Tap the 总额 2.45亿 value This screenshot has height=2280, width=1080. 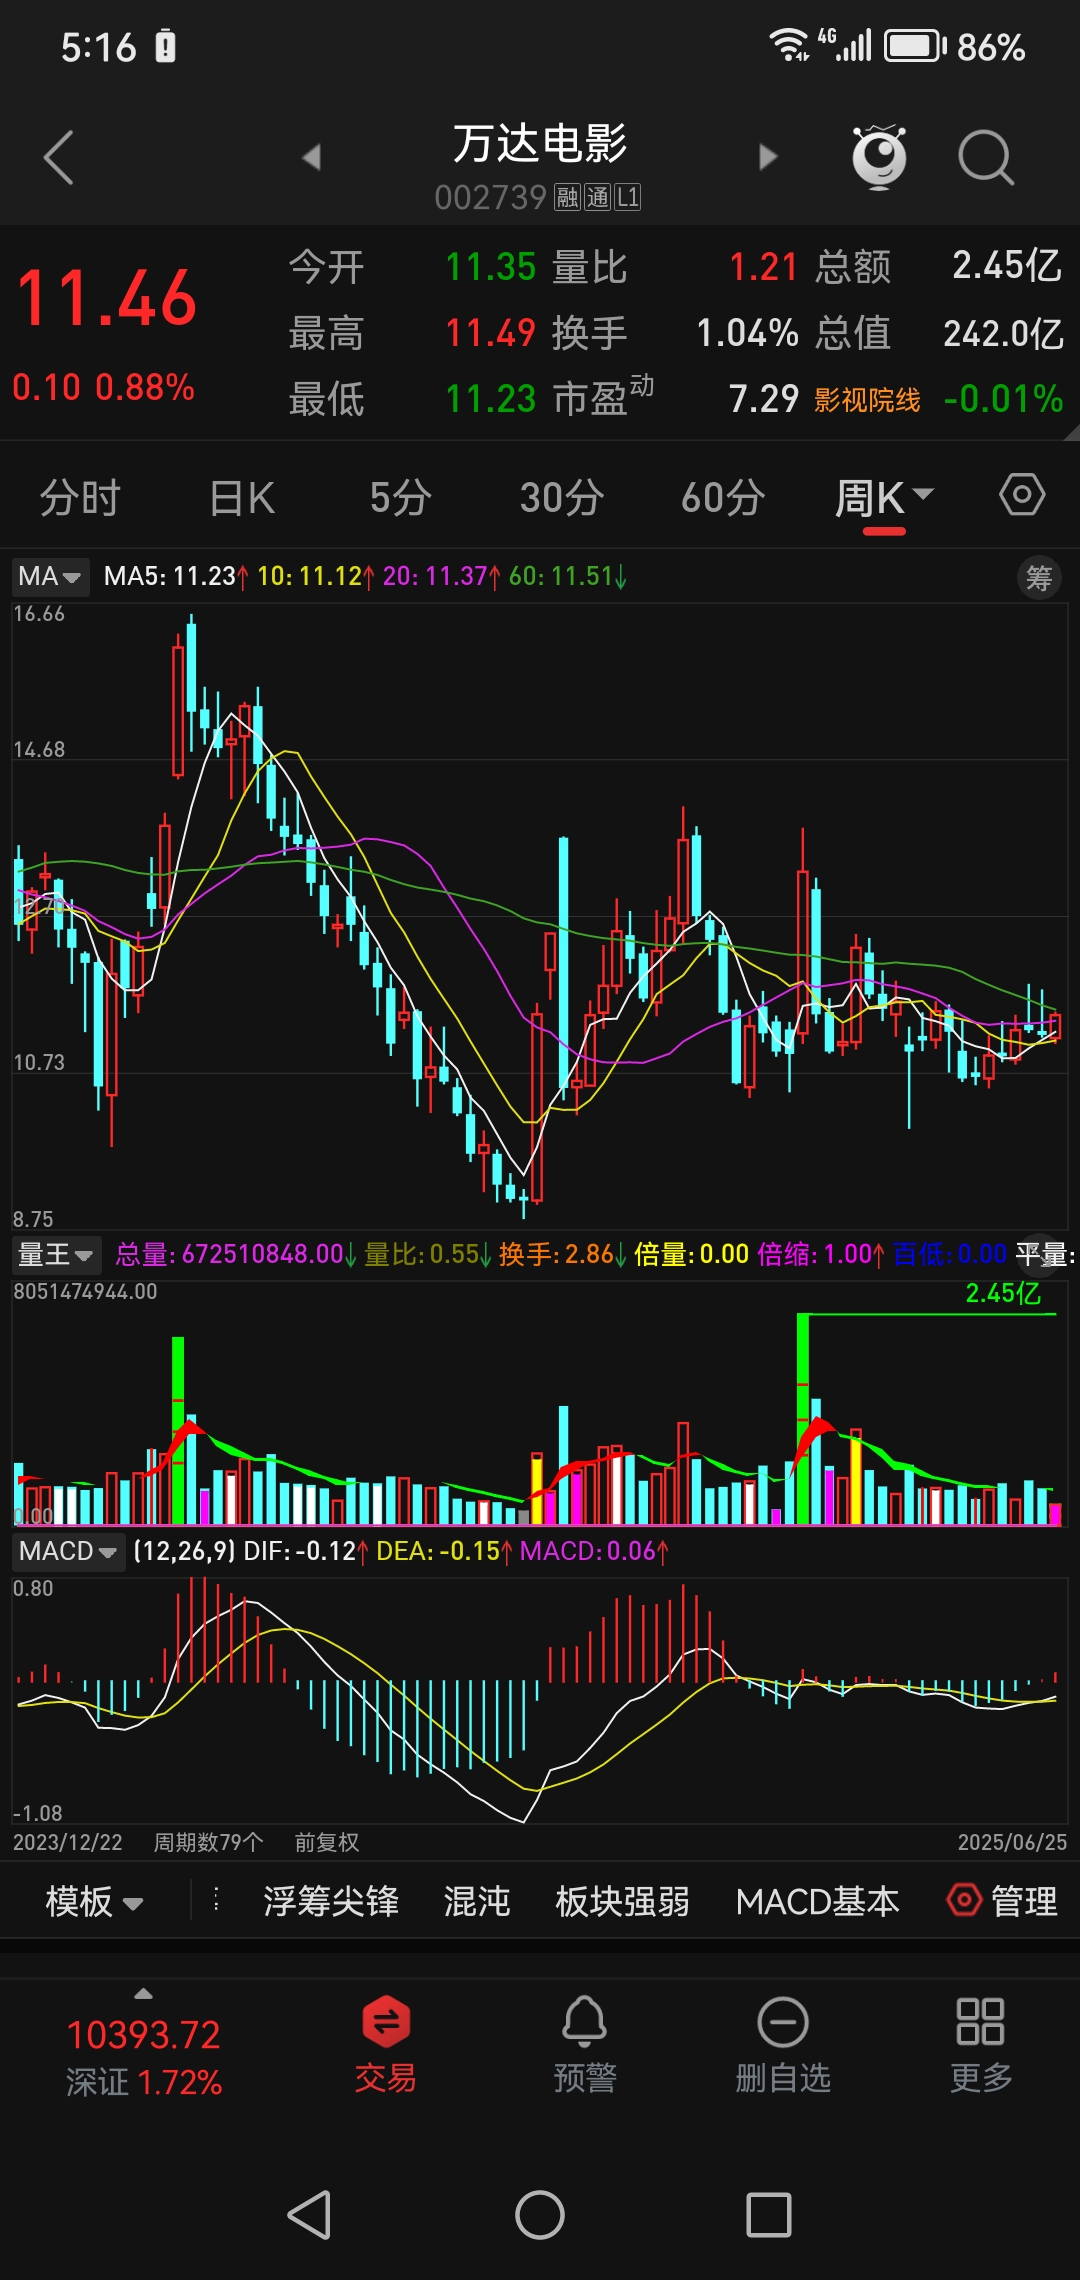click(1007, 266)
